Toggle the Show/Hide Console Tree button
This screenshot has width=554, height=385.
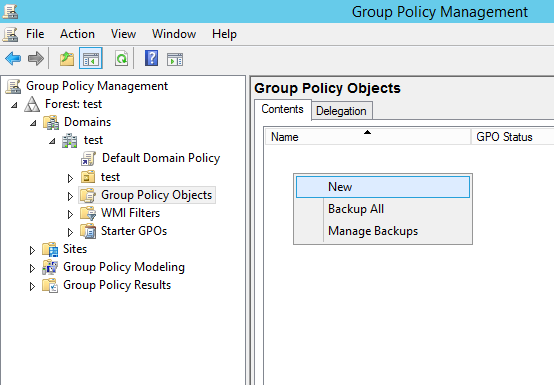[91, 58]
